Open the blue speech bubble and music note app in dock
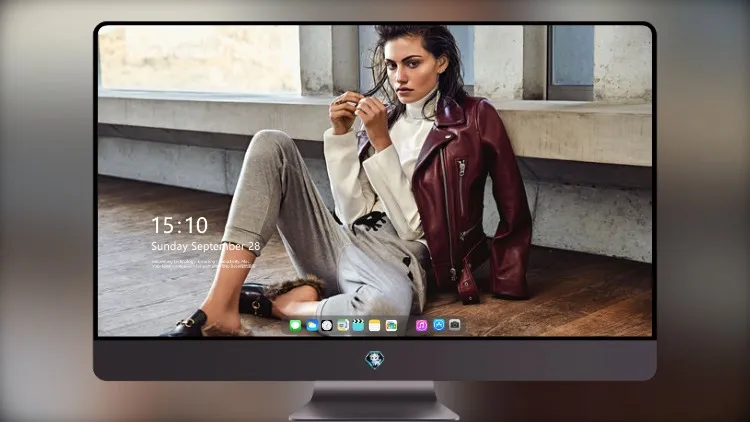The image size is (750, 422). [343, 325]
